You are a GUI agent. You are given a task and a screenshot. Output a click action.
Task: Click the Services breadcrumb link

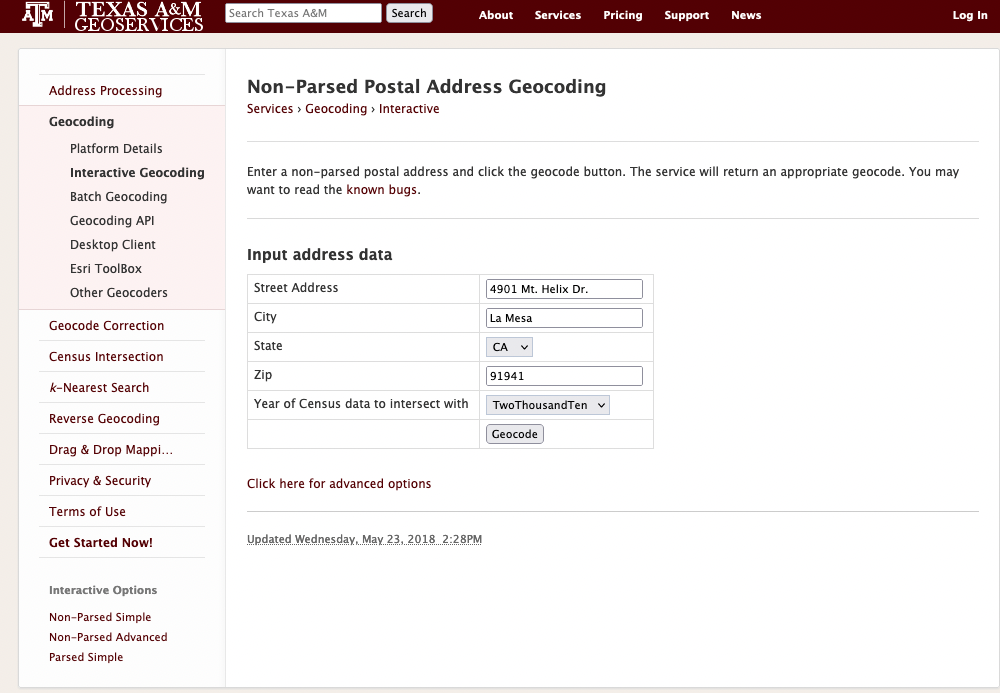[x=270, y=109]
